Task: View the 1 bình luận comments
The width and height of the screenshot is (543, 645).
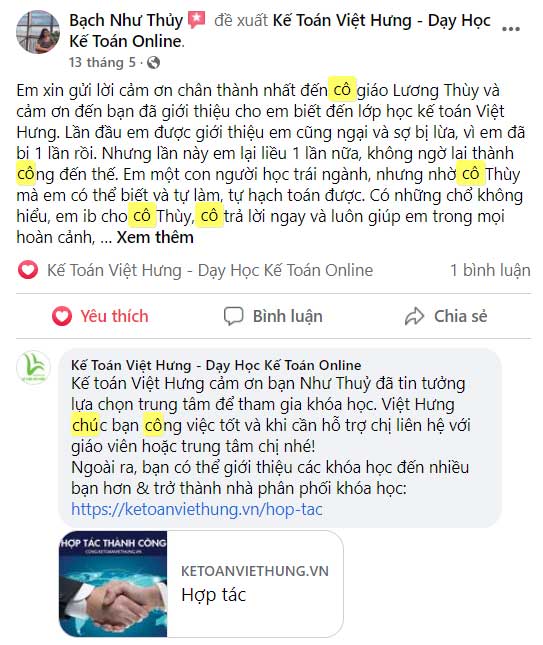Action: tap(490, 270)
